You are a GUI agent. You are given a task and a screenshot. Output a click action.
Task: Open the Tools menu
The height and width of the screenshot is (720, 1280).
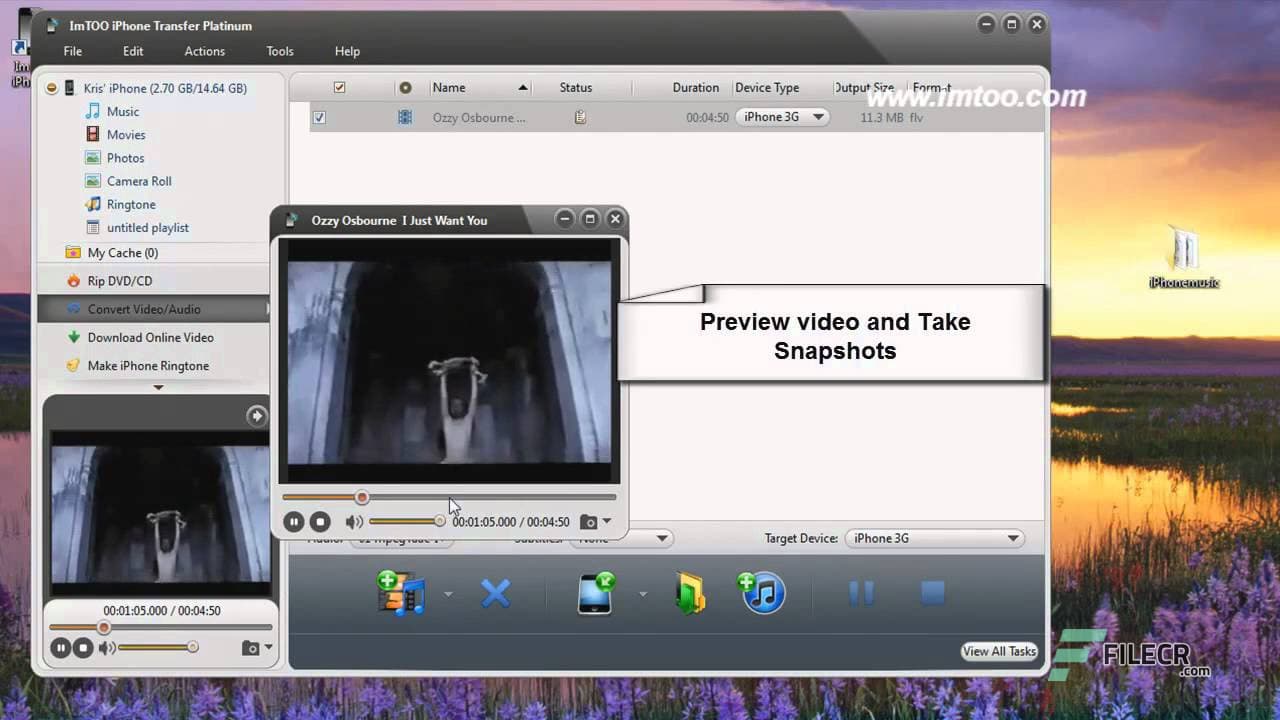pyautogui.click(x=279, y=51)
